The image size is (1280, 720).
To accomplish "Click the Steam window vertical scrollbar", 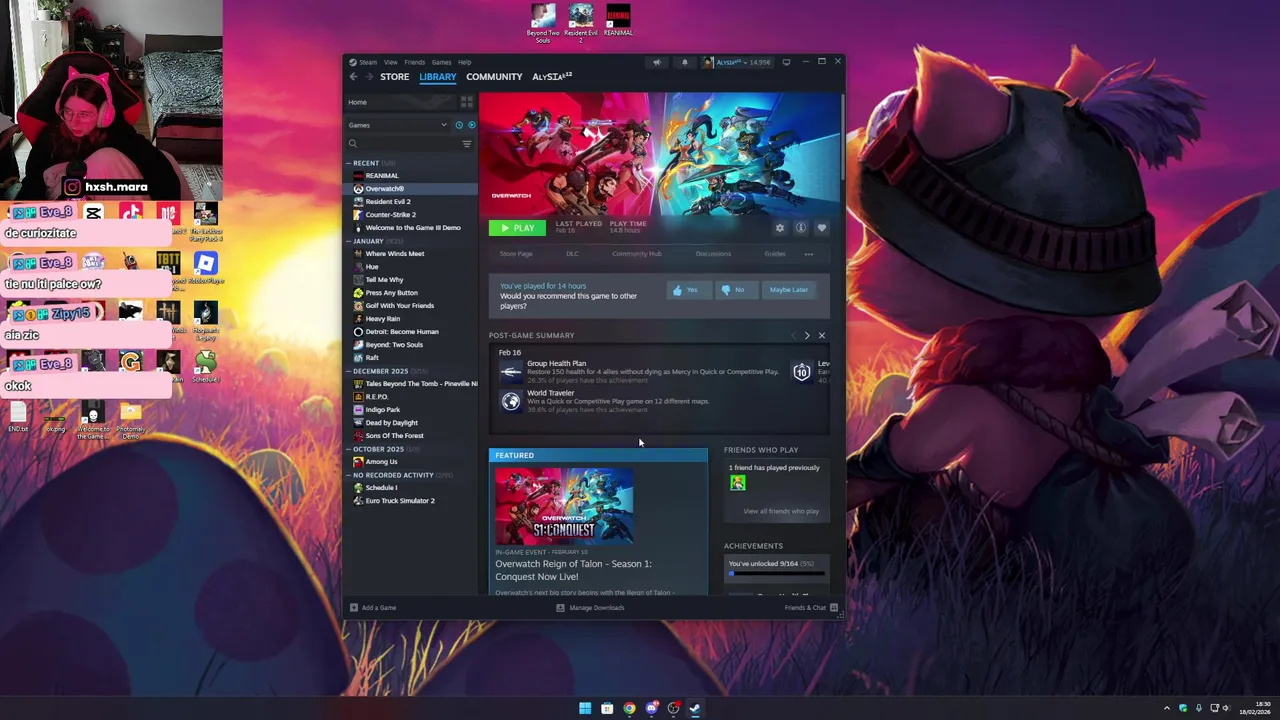I will pos(843,138).
